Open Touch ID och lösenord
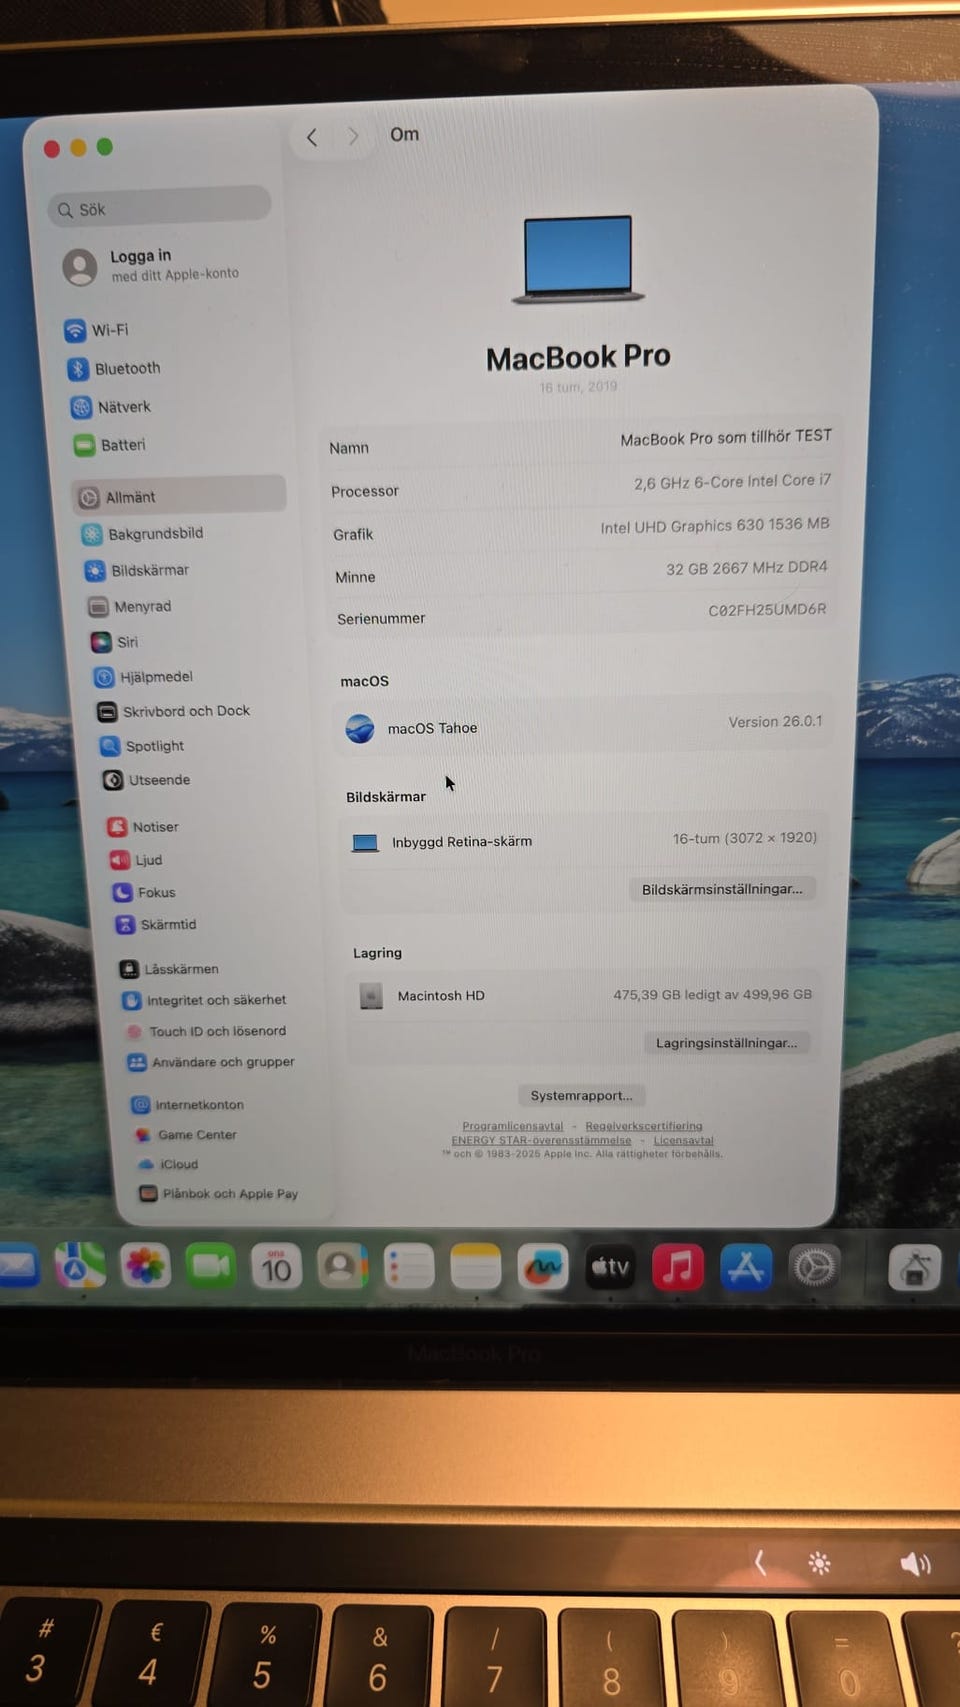The width and height of the screenshot is (960, 1707). [205, 1031]
